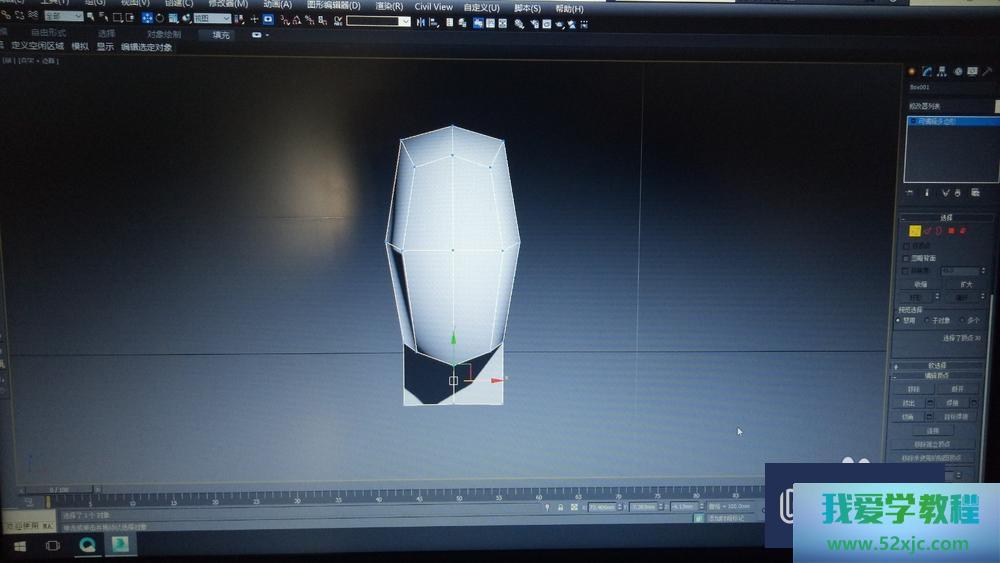The height and width of the screenshot is (563, 1000).
Task: Click the selection lock toggle icon
Action: 560,507
